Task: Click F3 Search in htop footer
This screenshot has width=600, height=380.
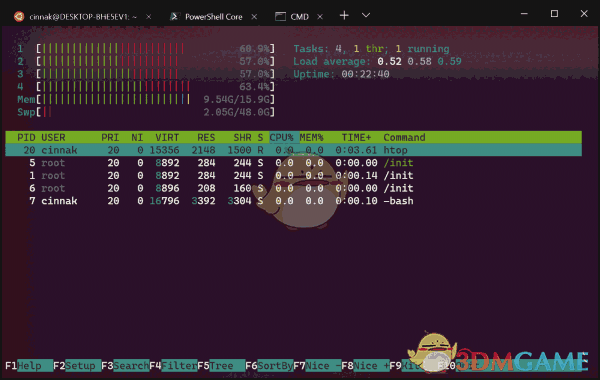Action: click(125, 366)
